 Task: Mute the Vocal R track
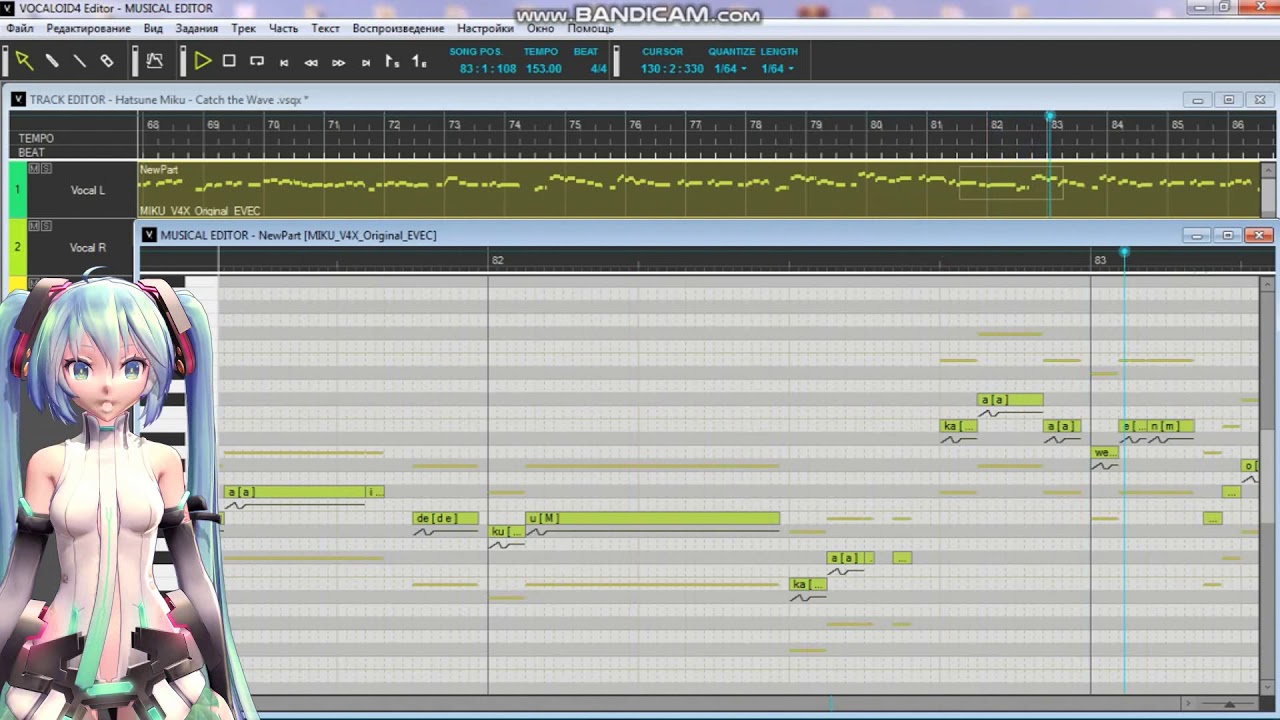pos(34,226)
